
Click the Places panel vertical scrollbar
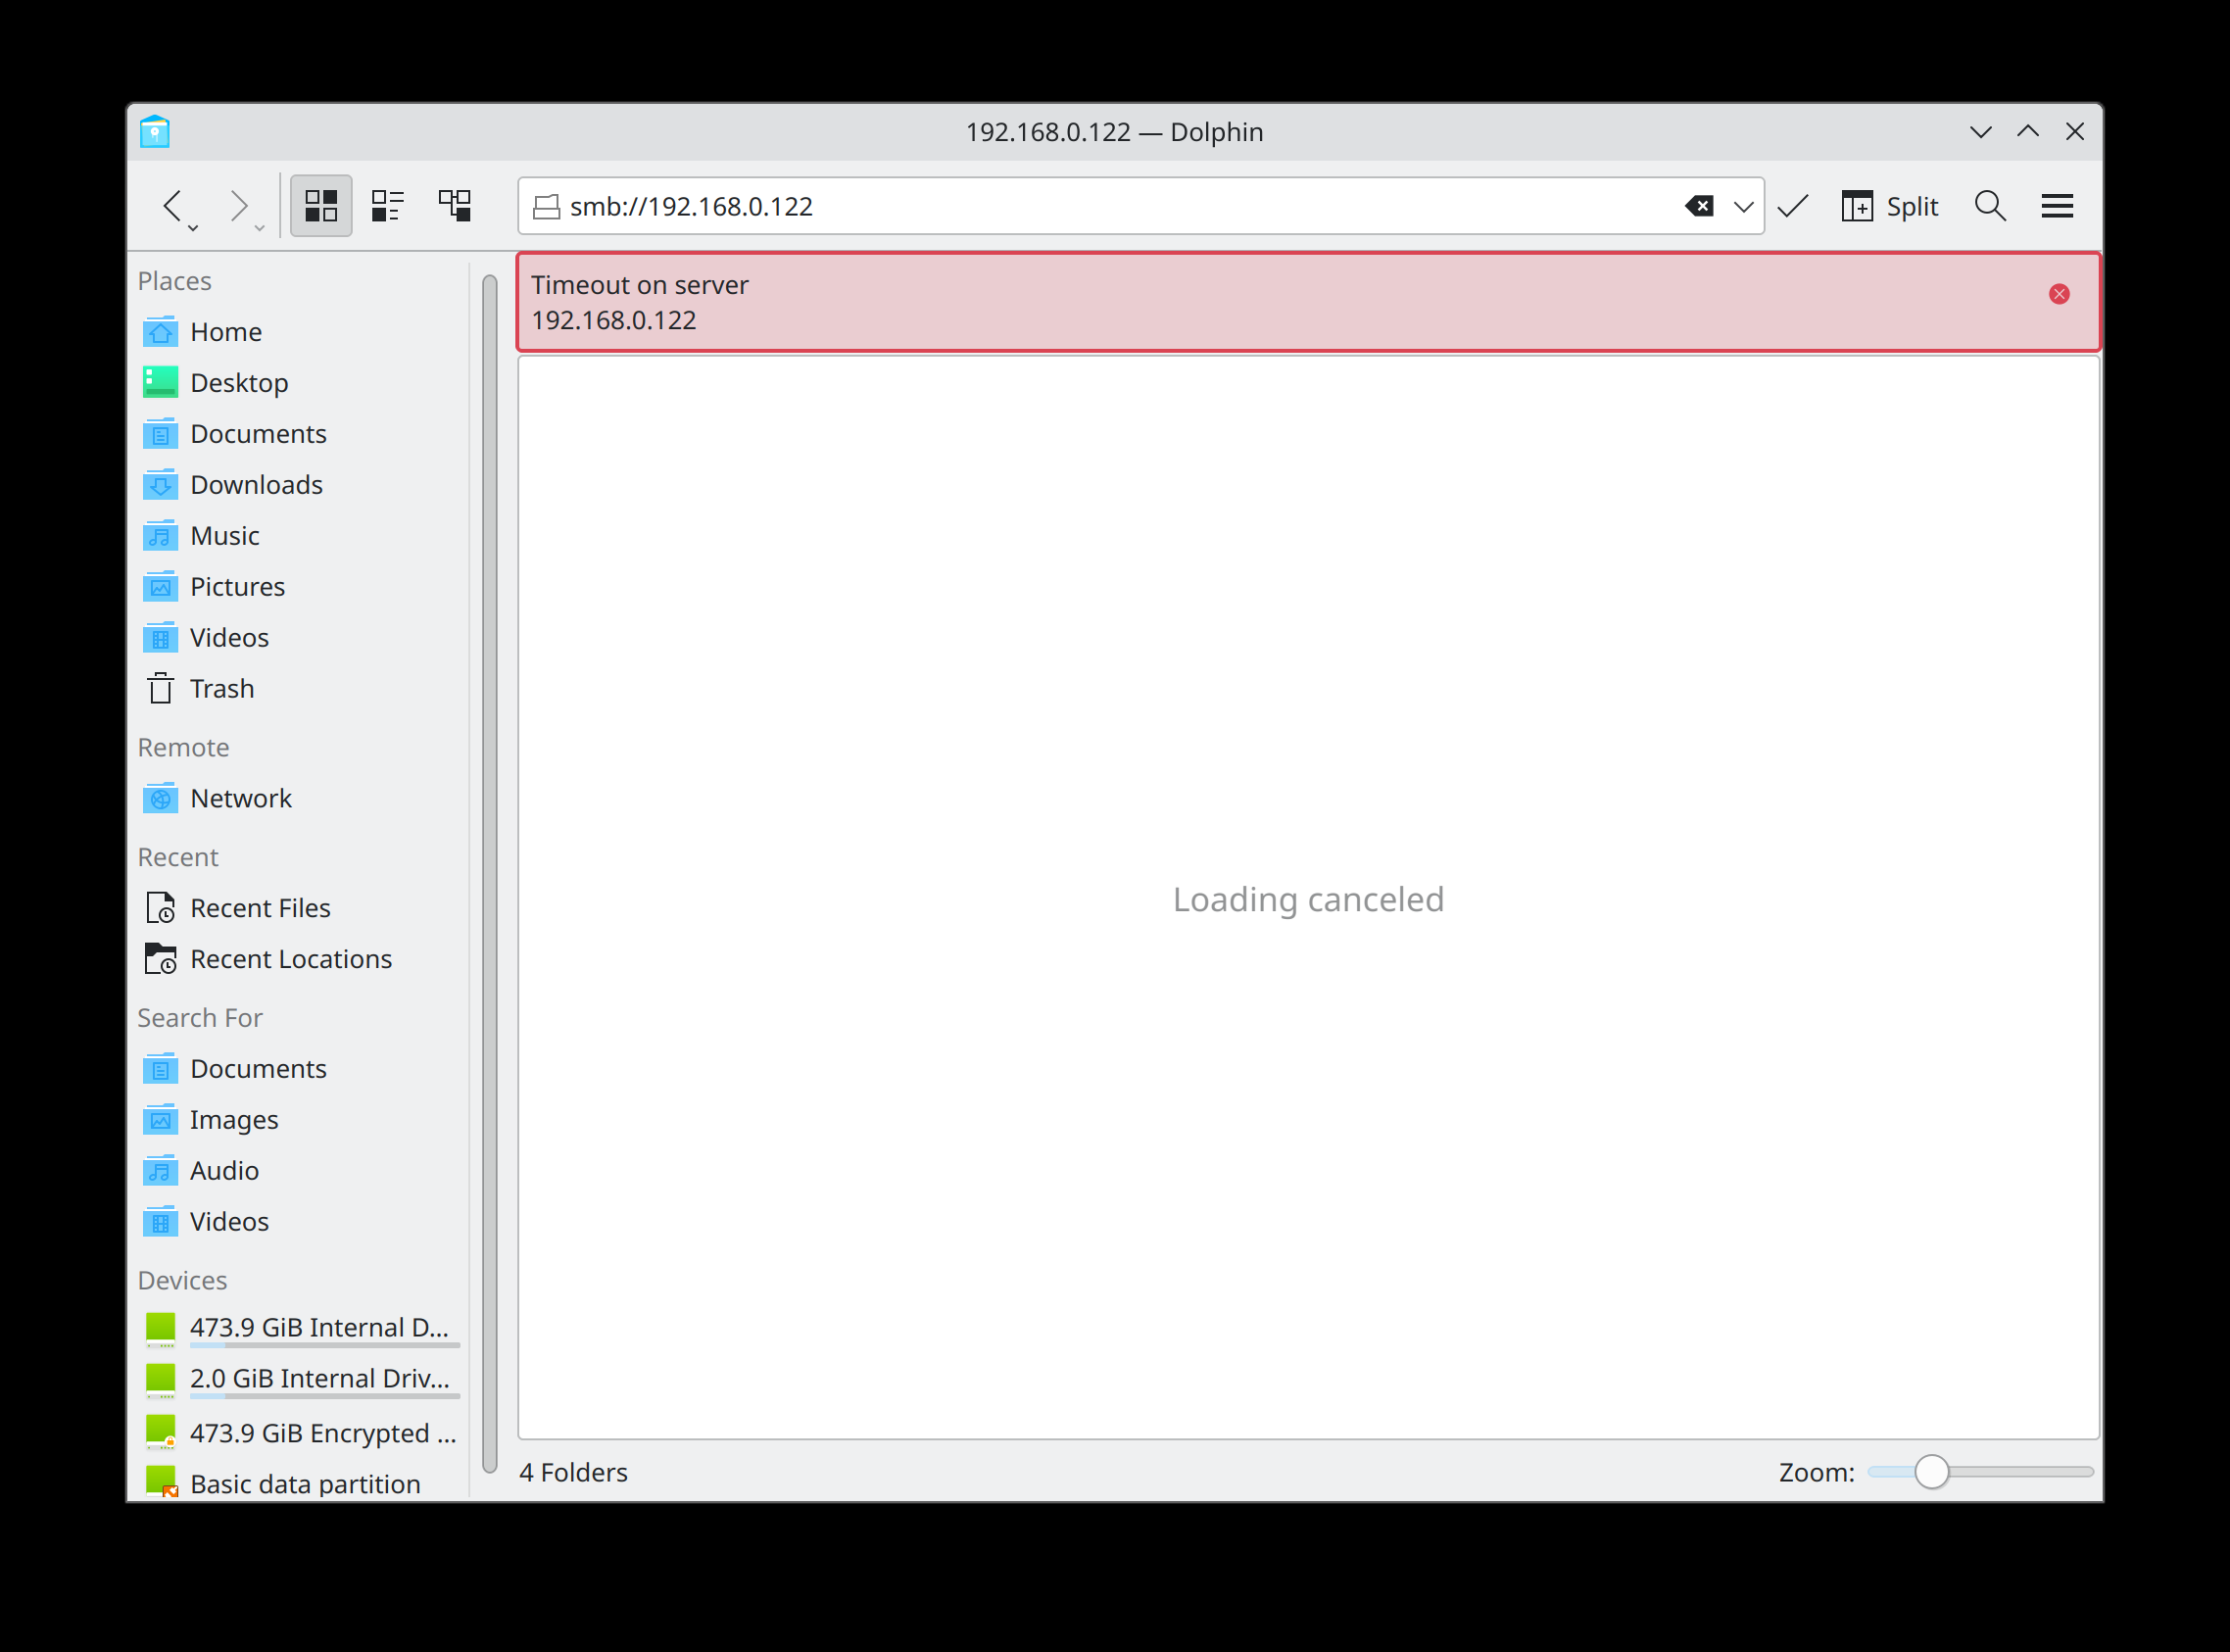(489, 874)
